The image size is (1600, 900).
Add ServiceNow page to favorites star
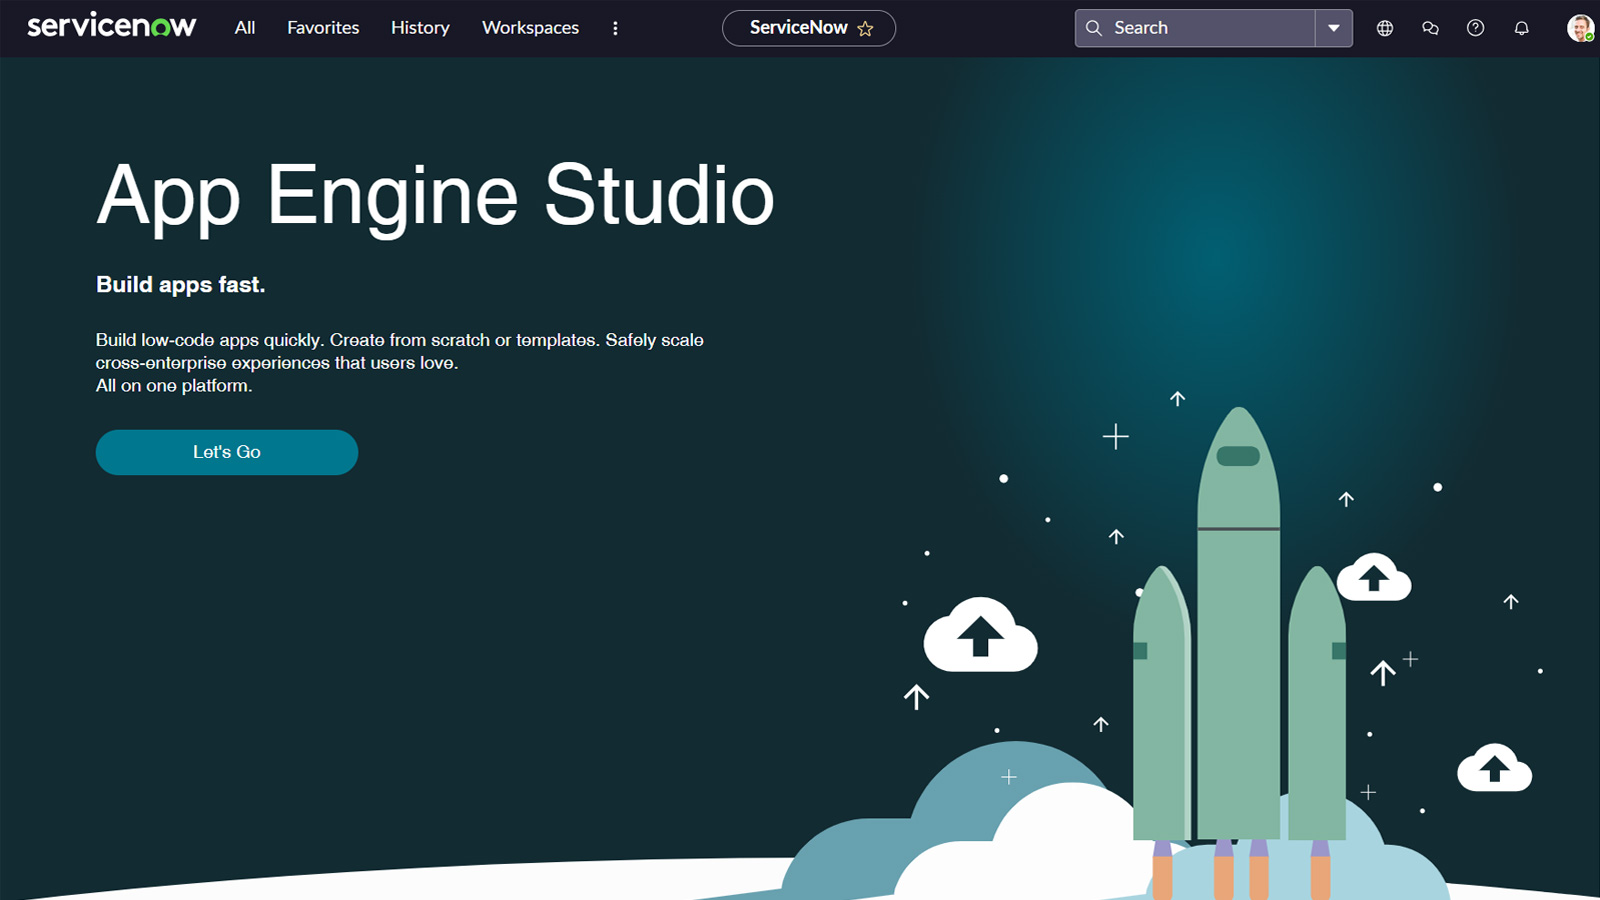point(865,29)
